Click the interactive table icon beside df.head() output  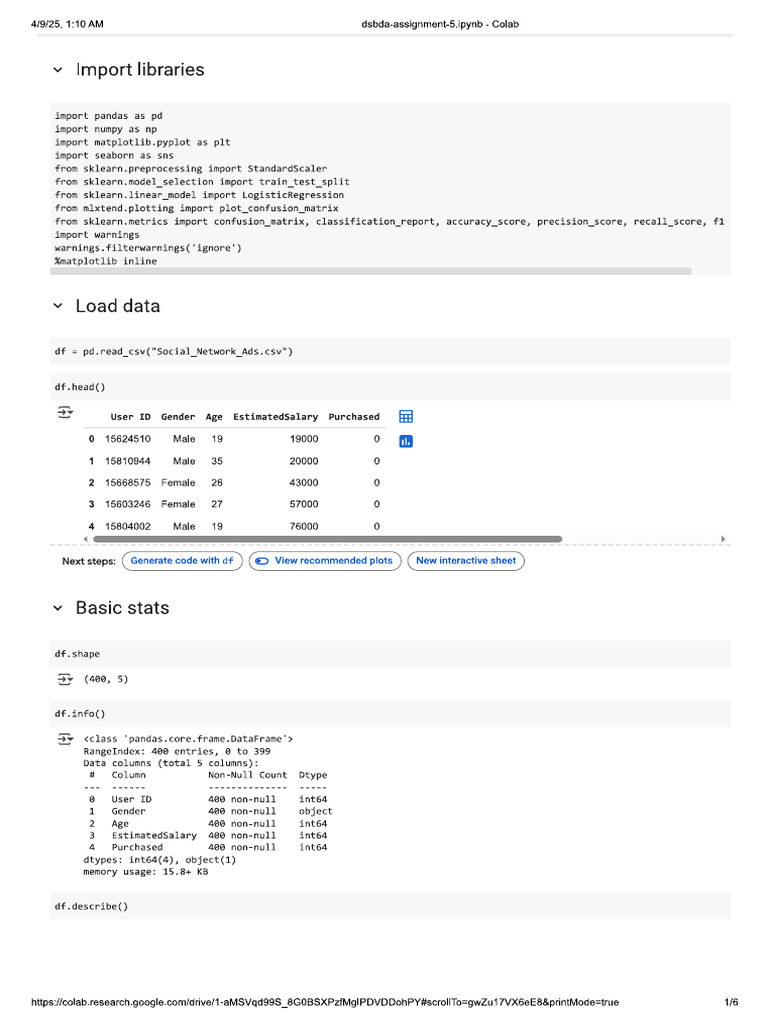click(406, 417)
